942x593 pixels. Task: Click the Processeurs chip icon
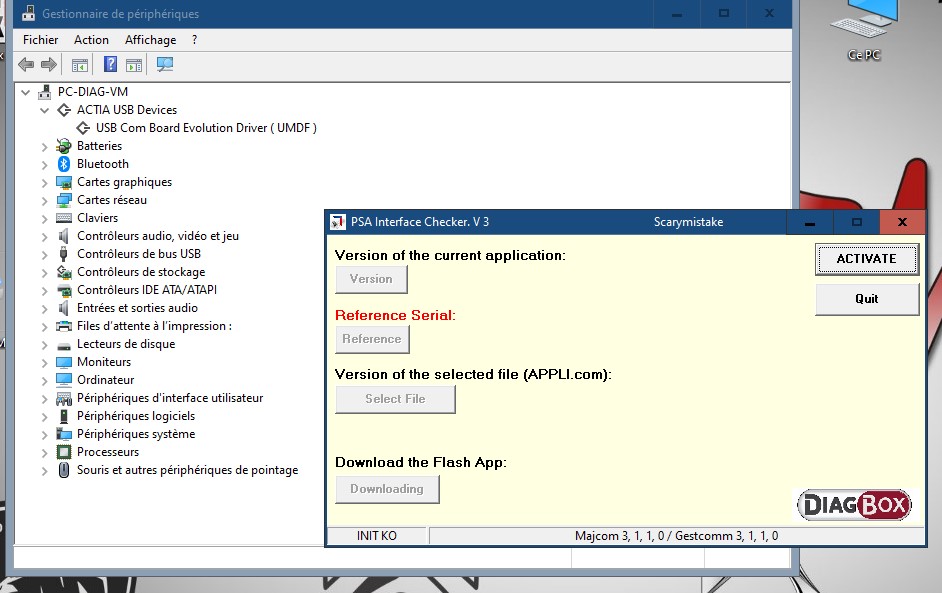64,452
